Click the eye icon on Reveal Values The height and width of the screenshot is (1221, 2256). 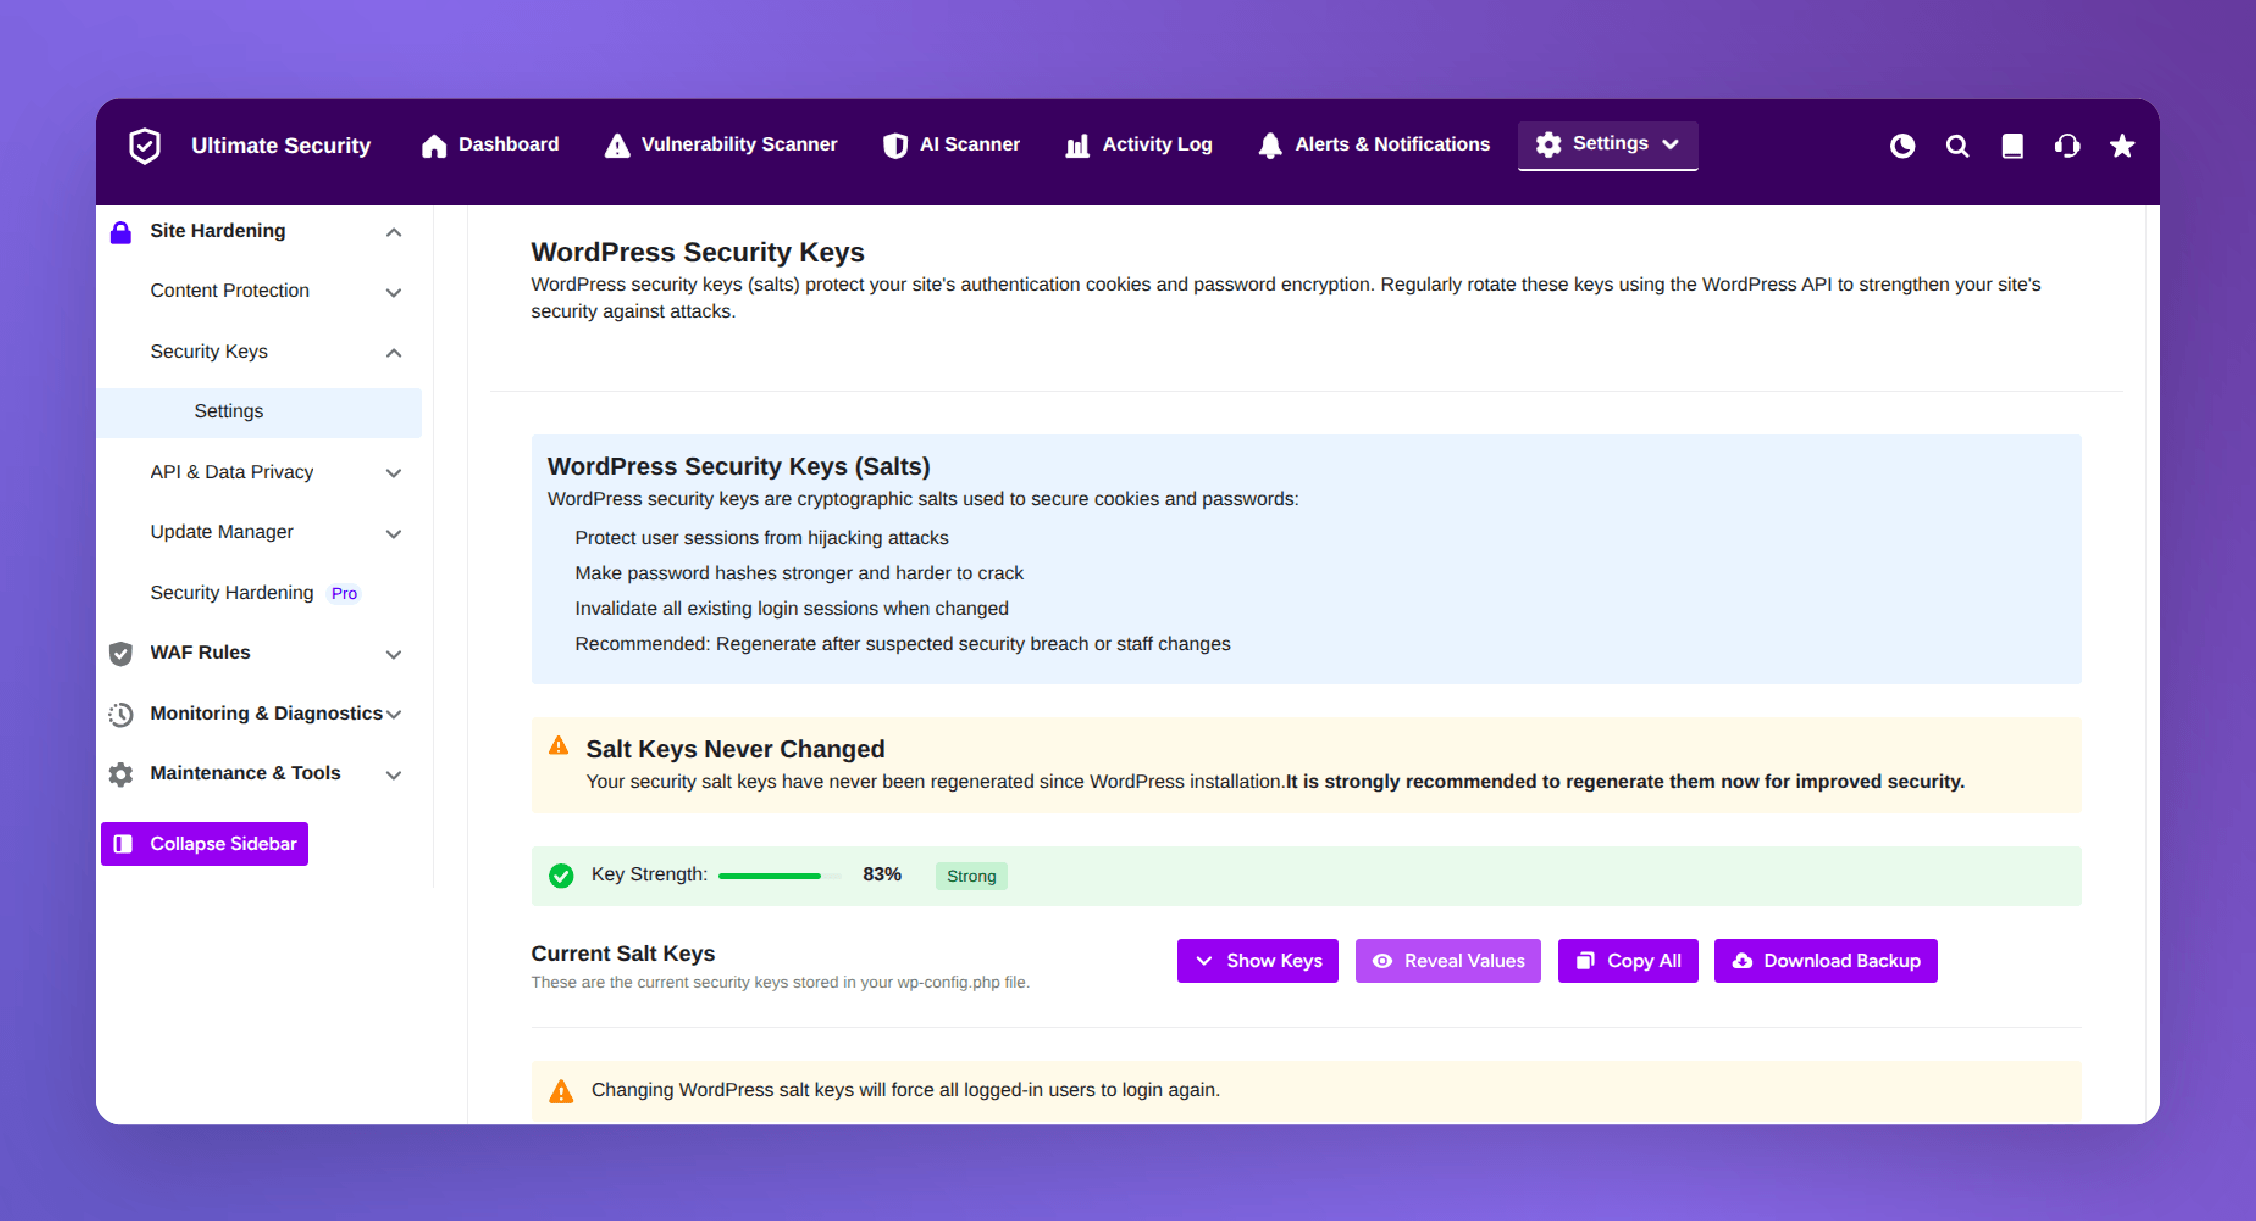click(x=1382, y=961)
